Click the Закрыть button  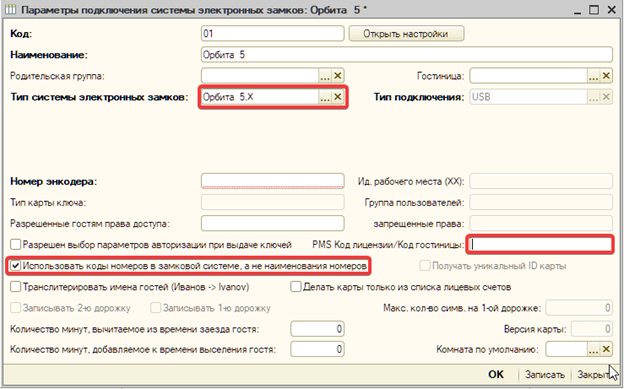[595, 374]
